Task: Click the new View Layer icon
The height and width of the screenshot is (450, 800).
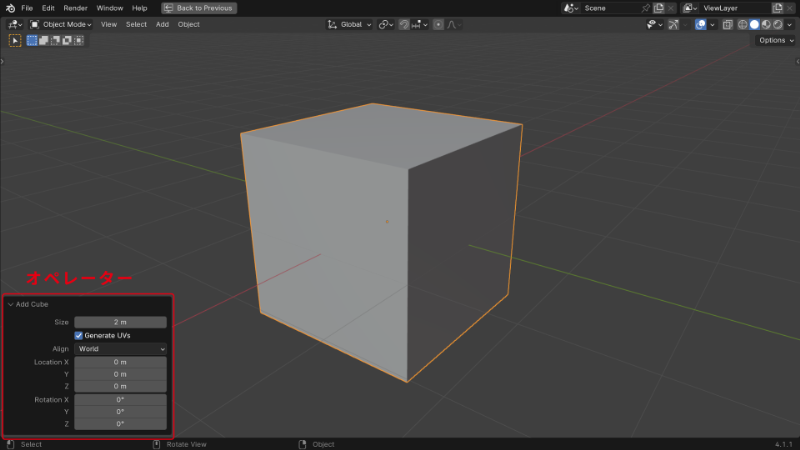Action: 777,8
